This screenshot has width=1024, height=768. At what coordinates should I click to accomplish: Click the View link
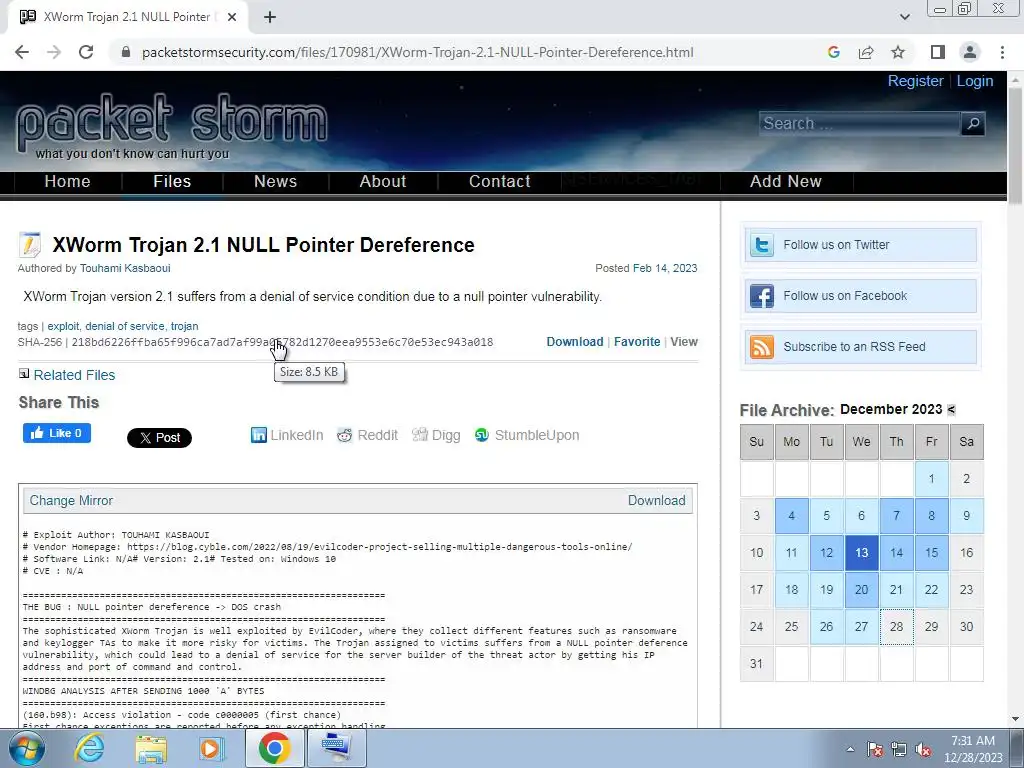click(x=684, y=342)
